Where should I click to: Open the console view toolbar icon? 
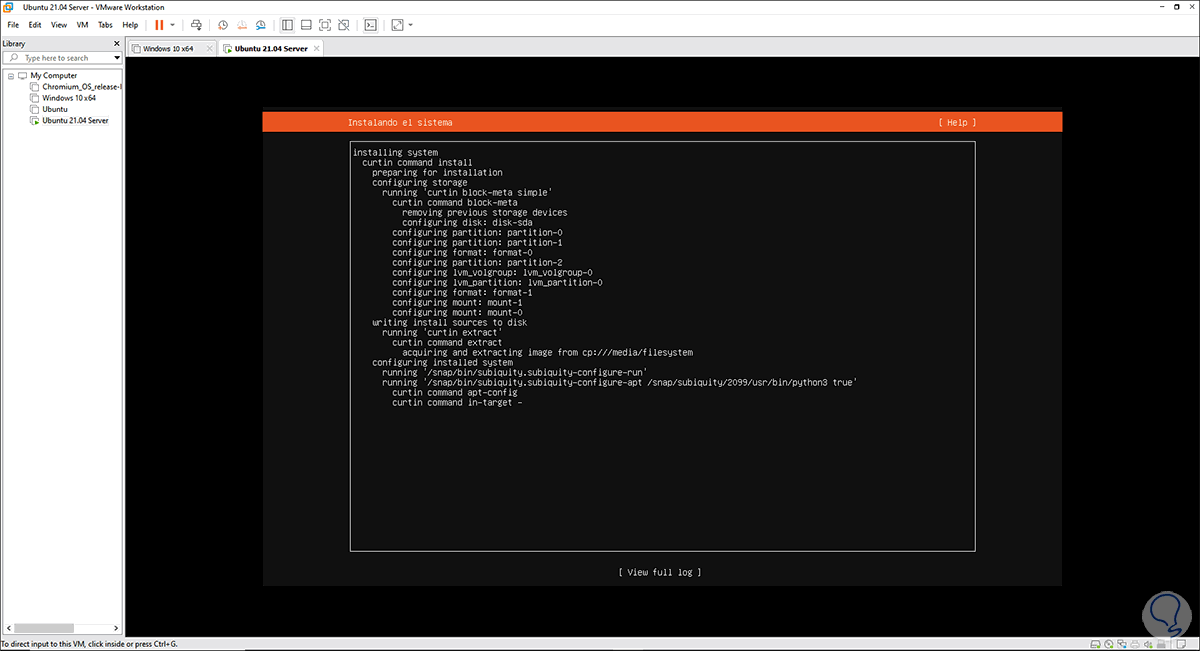click(x=371, y=24)
